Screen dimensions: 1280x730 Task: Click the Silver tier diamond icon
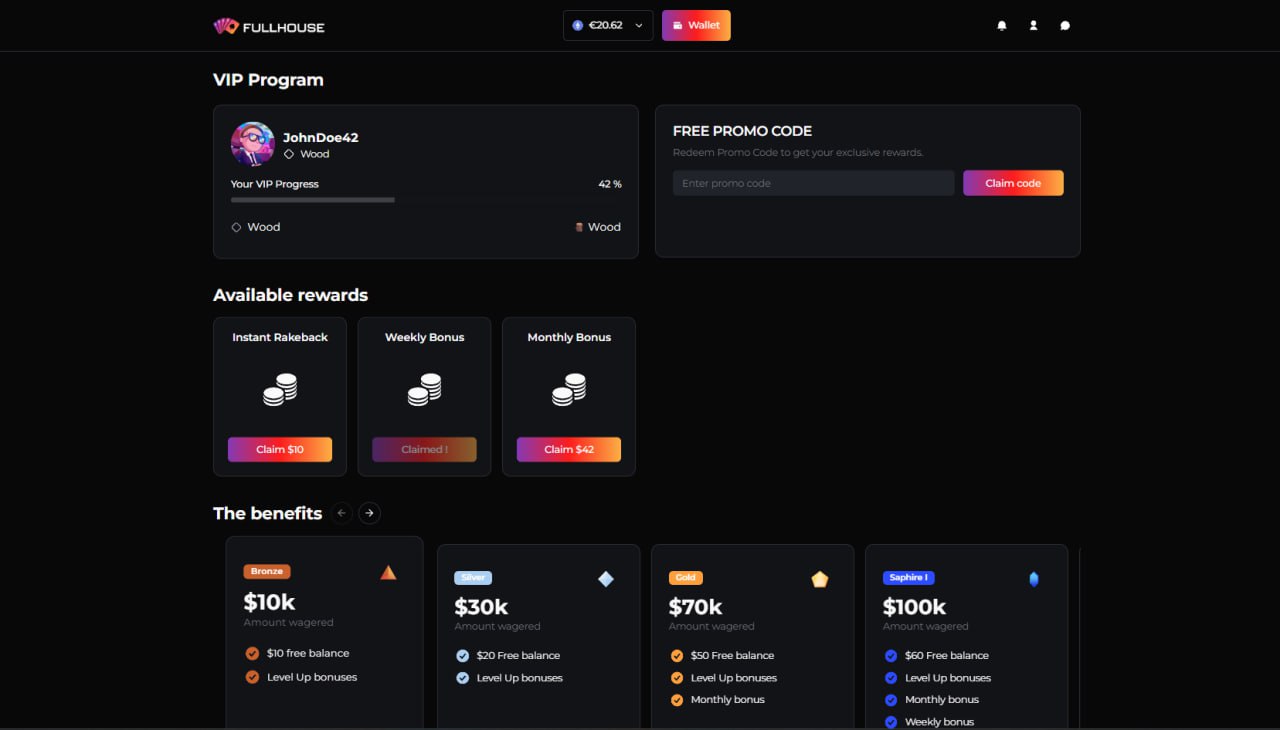(606, 579)
